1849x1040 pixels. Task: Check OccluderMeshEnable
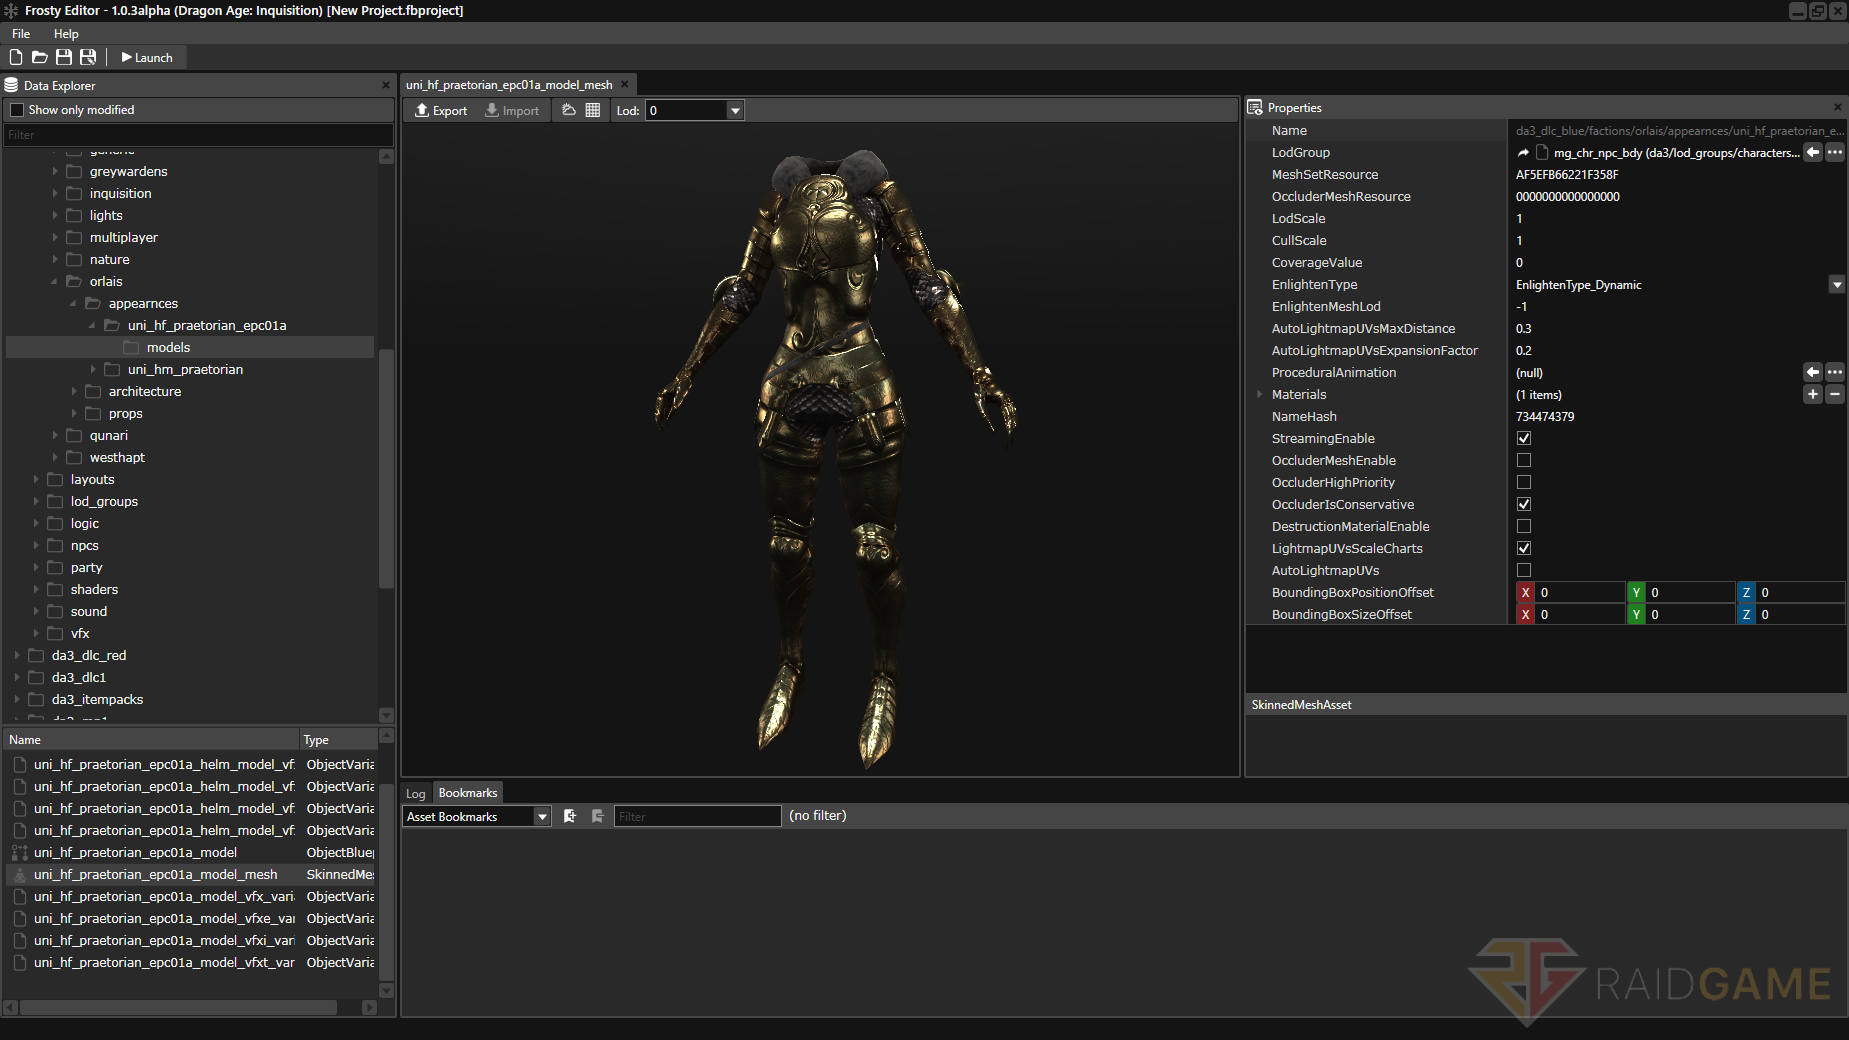click(1524, 460)
